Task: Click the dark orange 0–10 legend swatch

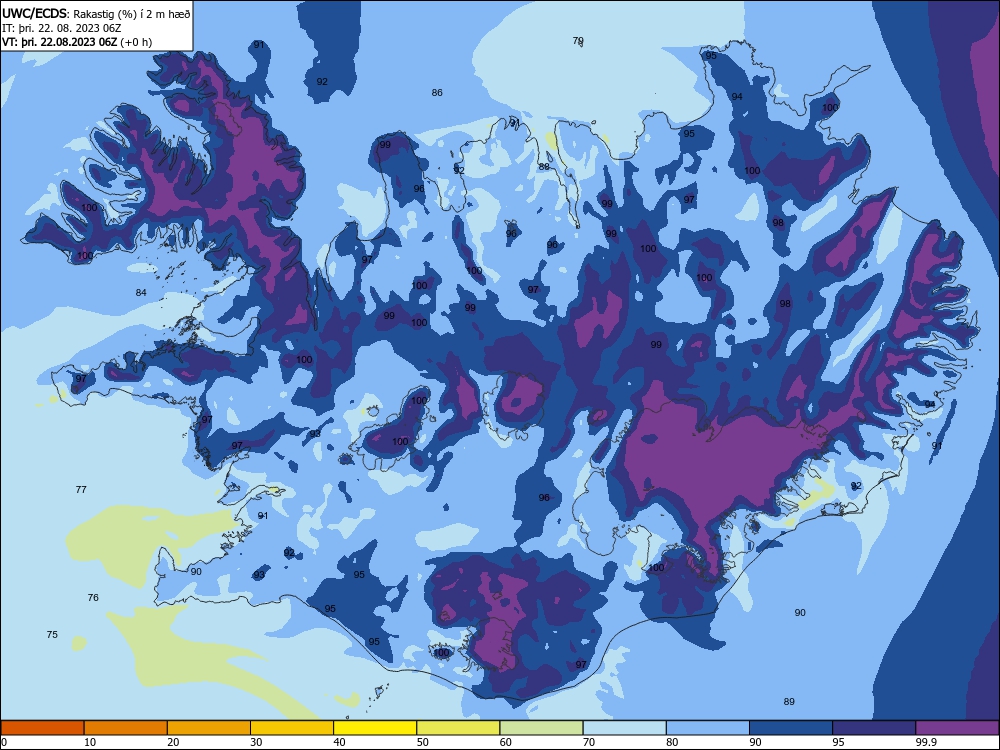Action: pos(42,728)
